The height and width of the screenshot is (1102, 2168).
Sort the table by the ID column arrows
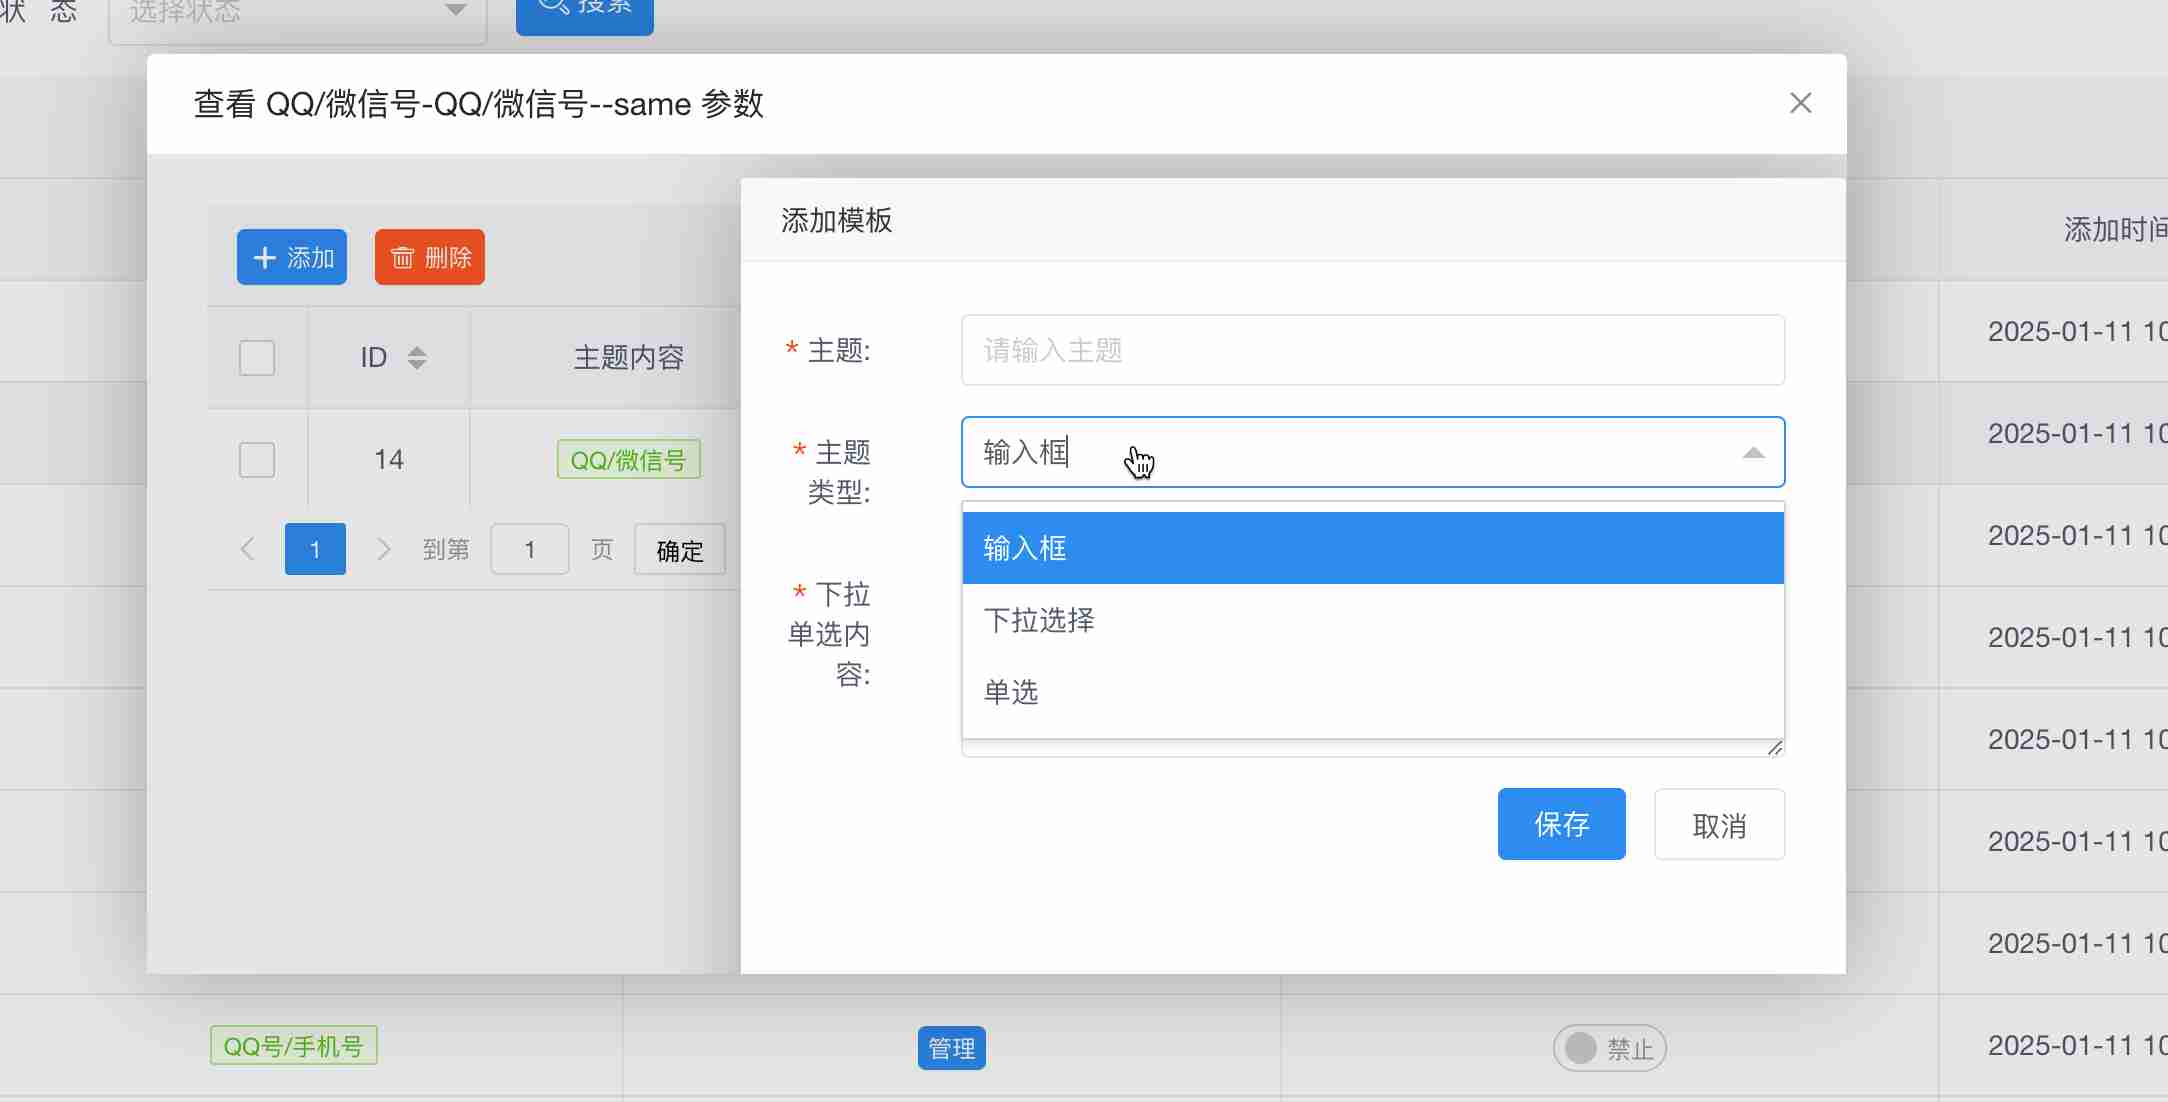[417, 357]
